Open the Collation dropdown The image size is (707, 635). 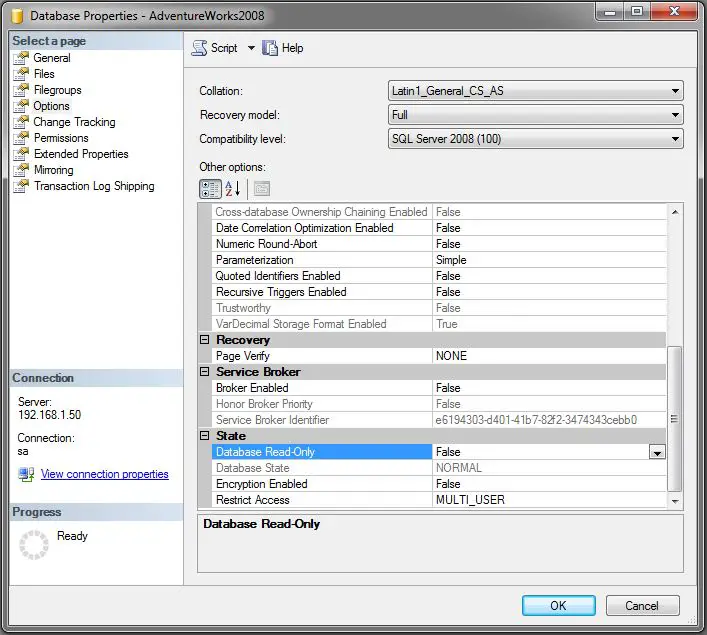point(536,91)
